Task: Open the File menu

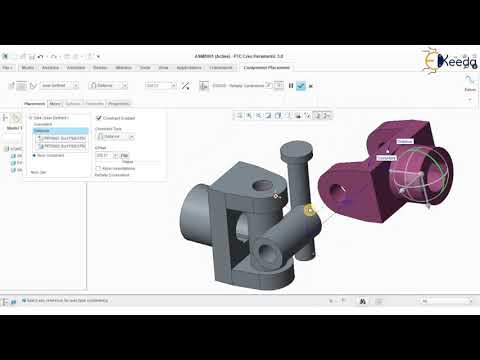Action: (7, 68)
